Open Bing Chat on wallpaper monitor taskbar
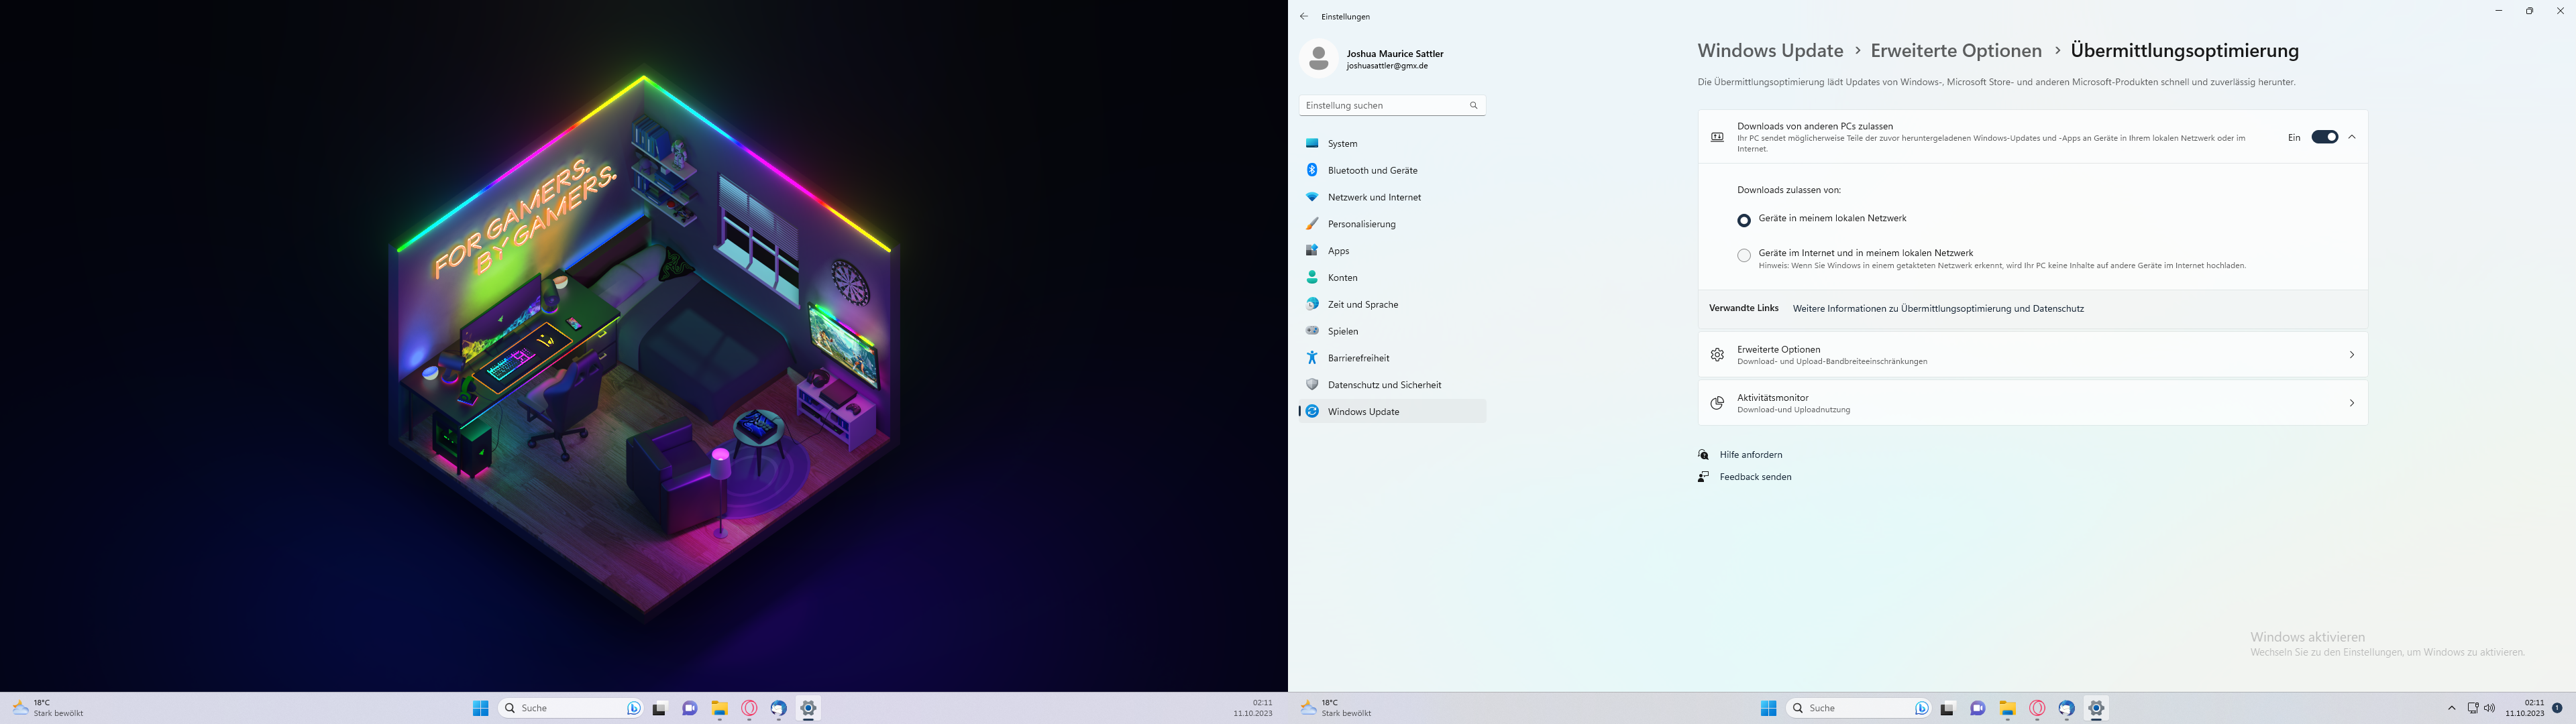The height and width of the screenshot is (724, 2576). click(633, 708)
